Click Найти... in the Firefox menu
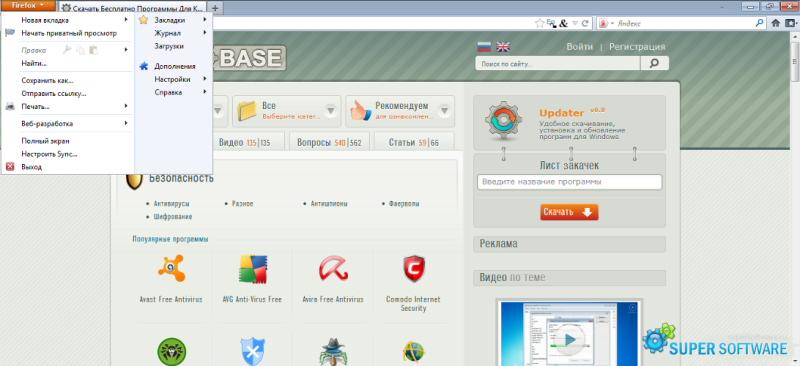Image resolution: width=800 pixels, height=366 pixels. [x=67, y=63]
